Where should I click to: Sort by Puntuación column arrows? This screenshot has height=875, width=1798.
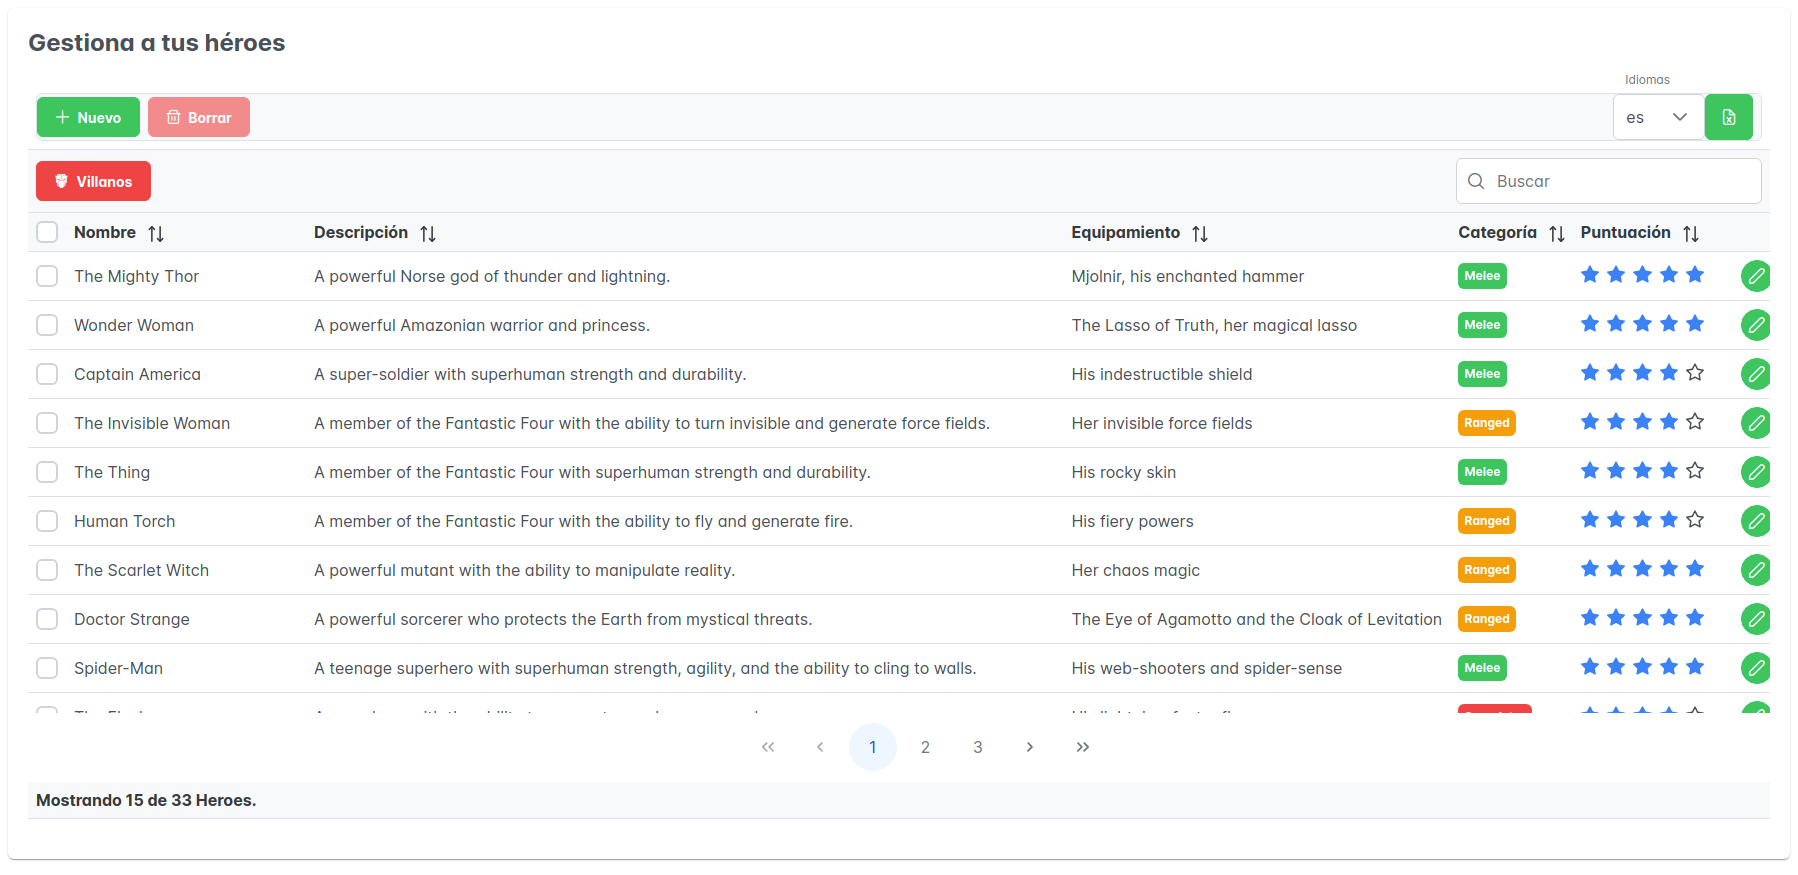click(x=1691, y=233)
